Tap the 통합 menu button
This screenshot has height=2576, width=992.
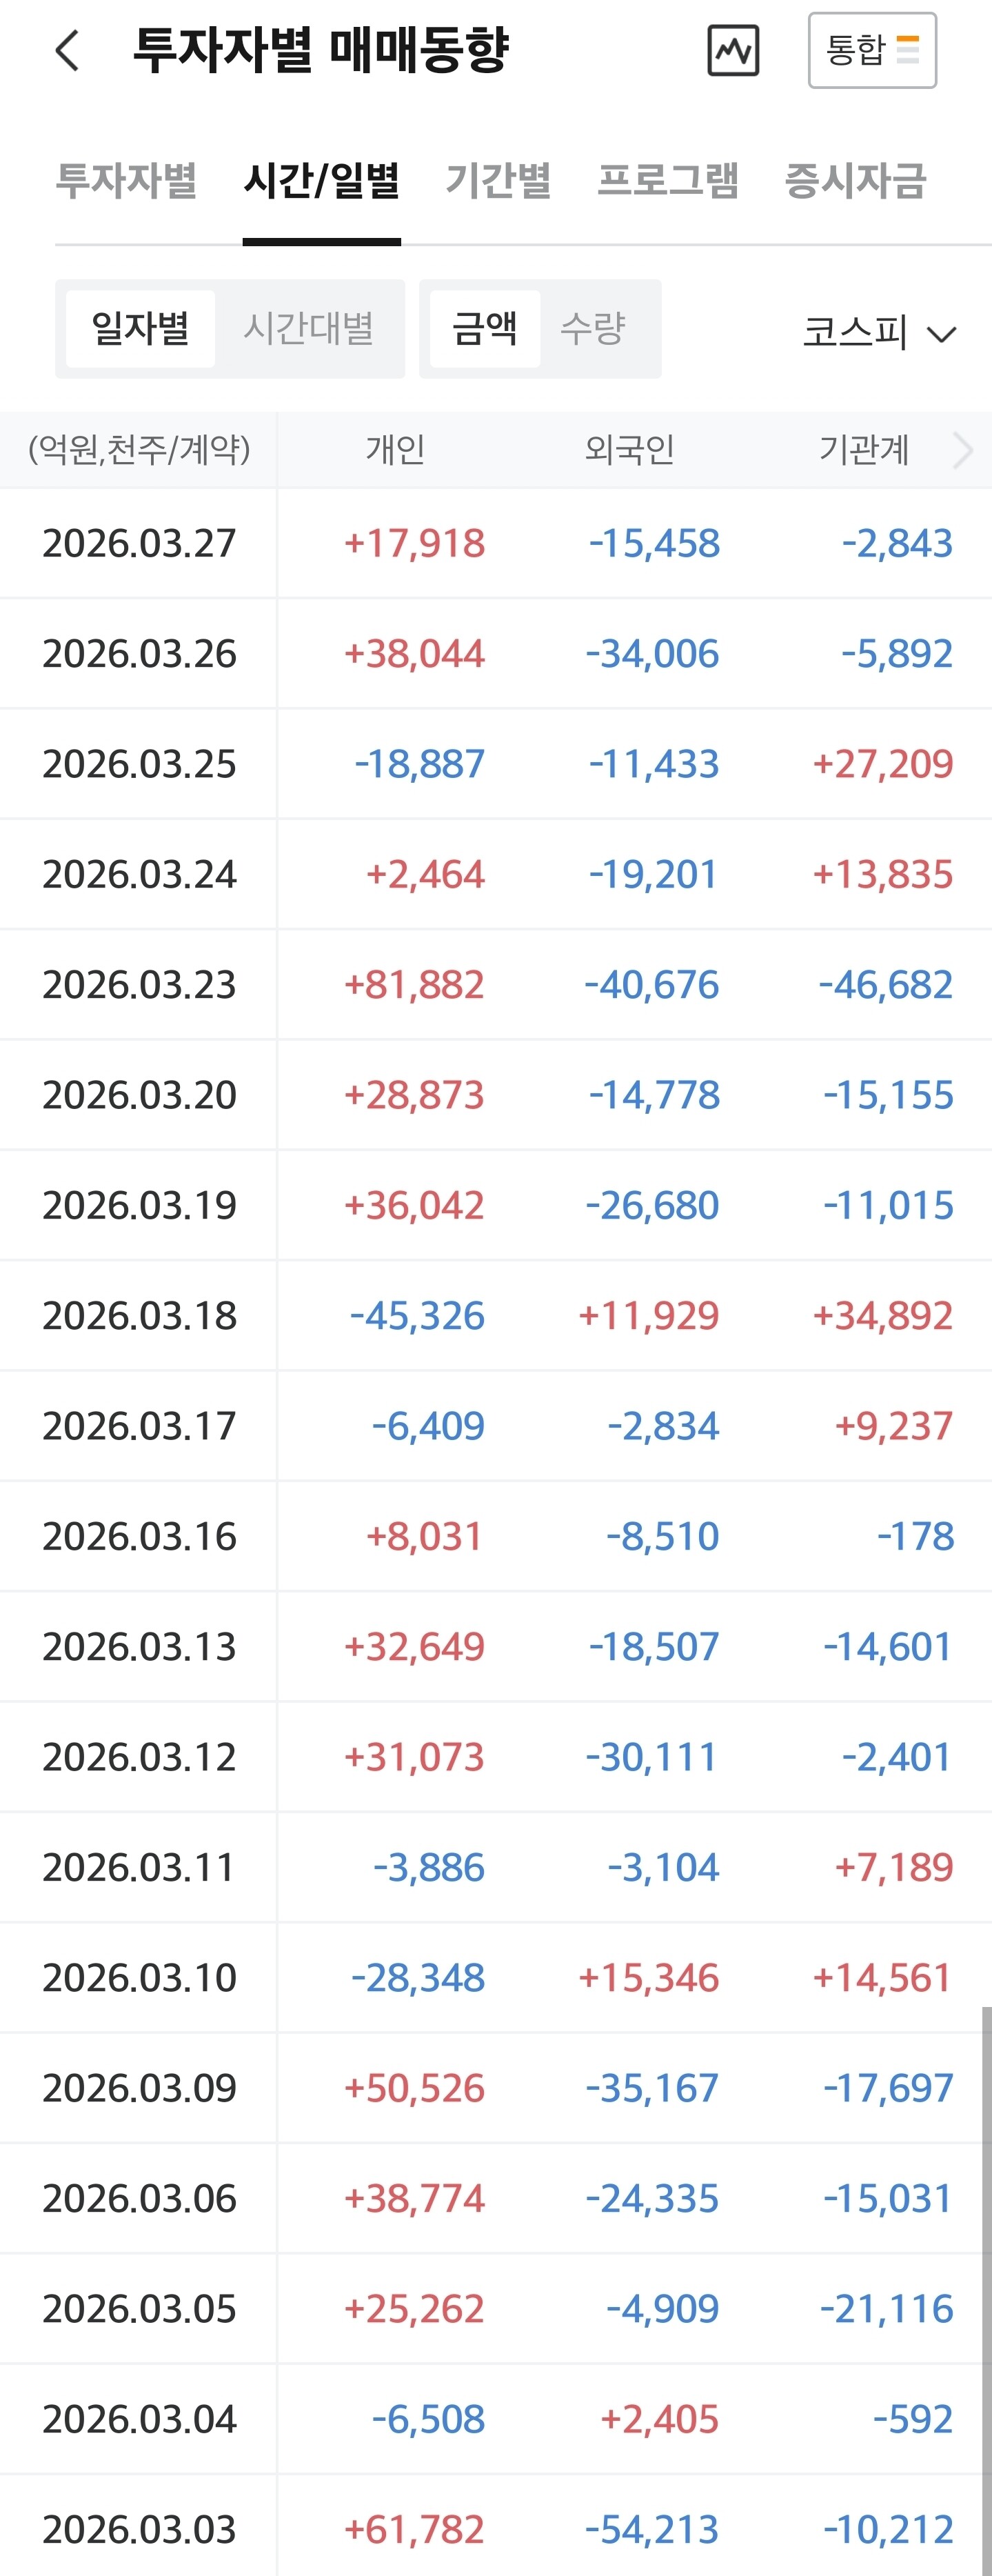[872, 50]
